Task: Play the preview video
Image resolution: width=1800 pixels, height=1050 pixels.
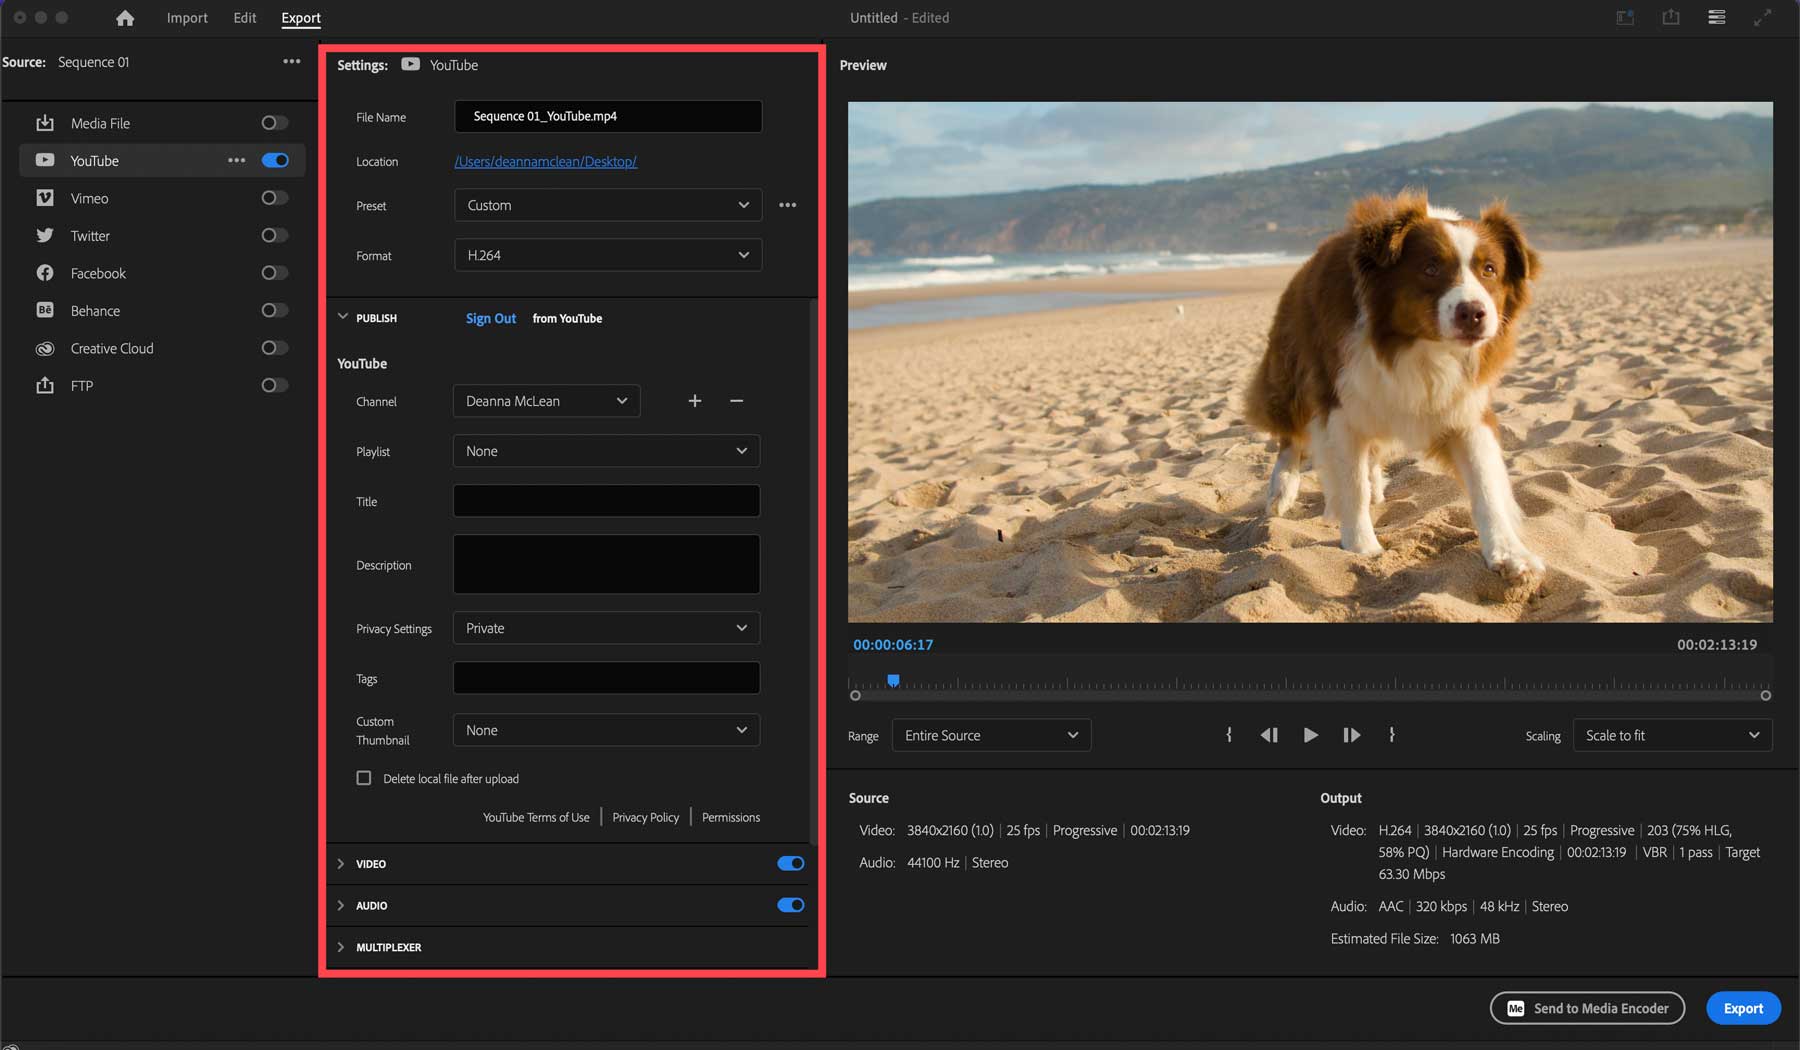Action: point(1310,735)
